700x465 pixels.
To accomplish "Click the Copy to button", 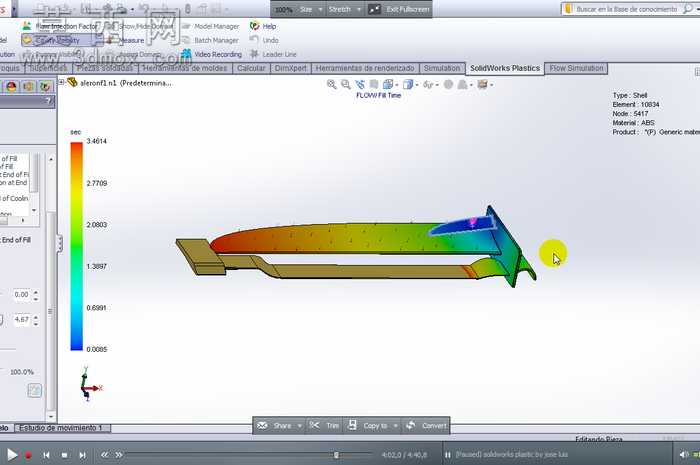I will tap(368, 426).
